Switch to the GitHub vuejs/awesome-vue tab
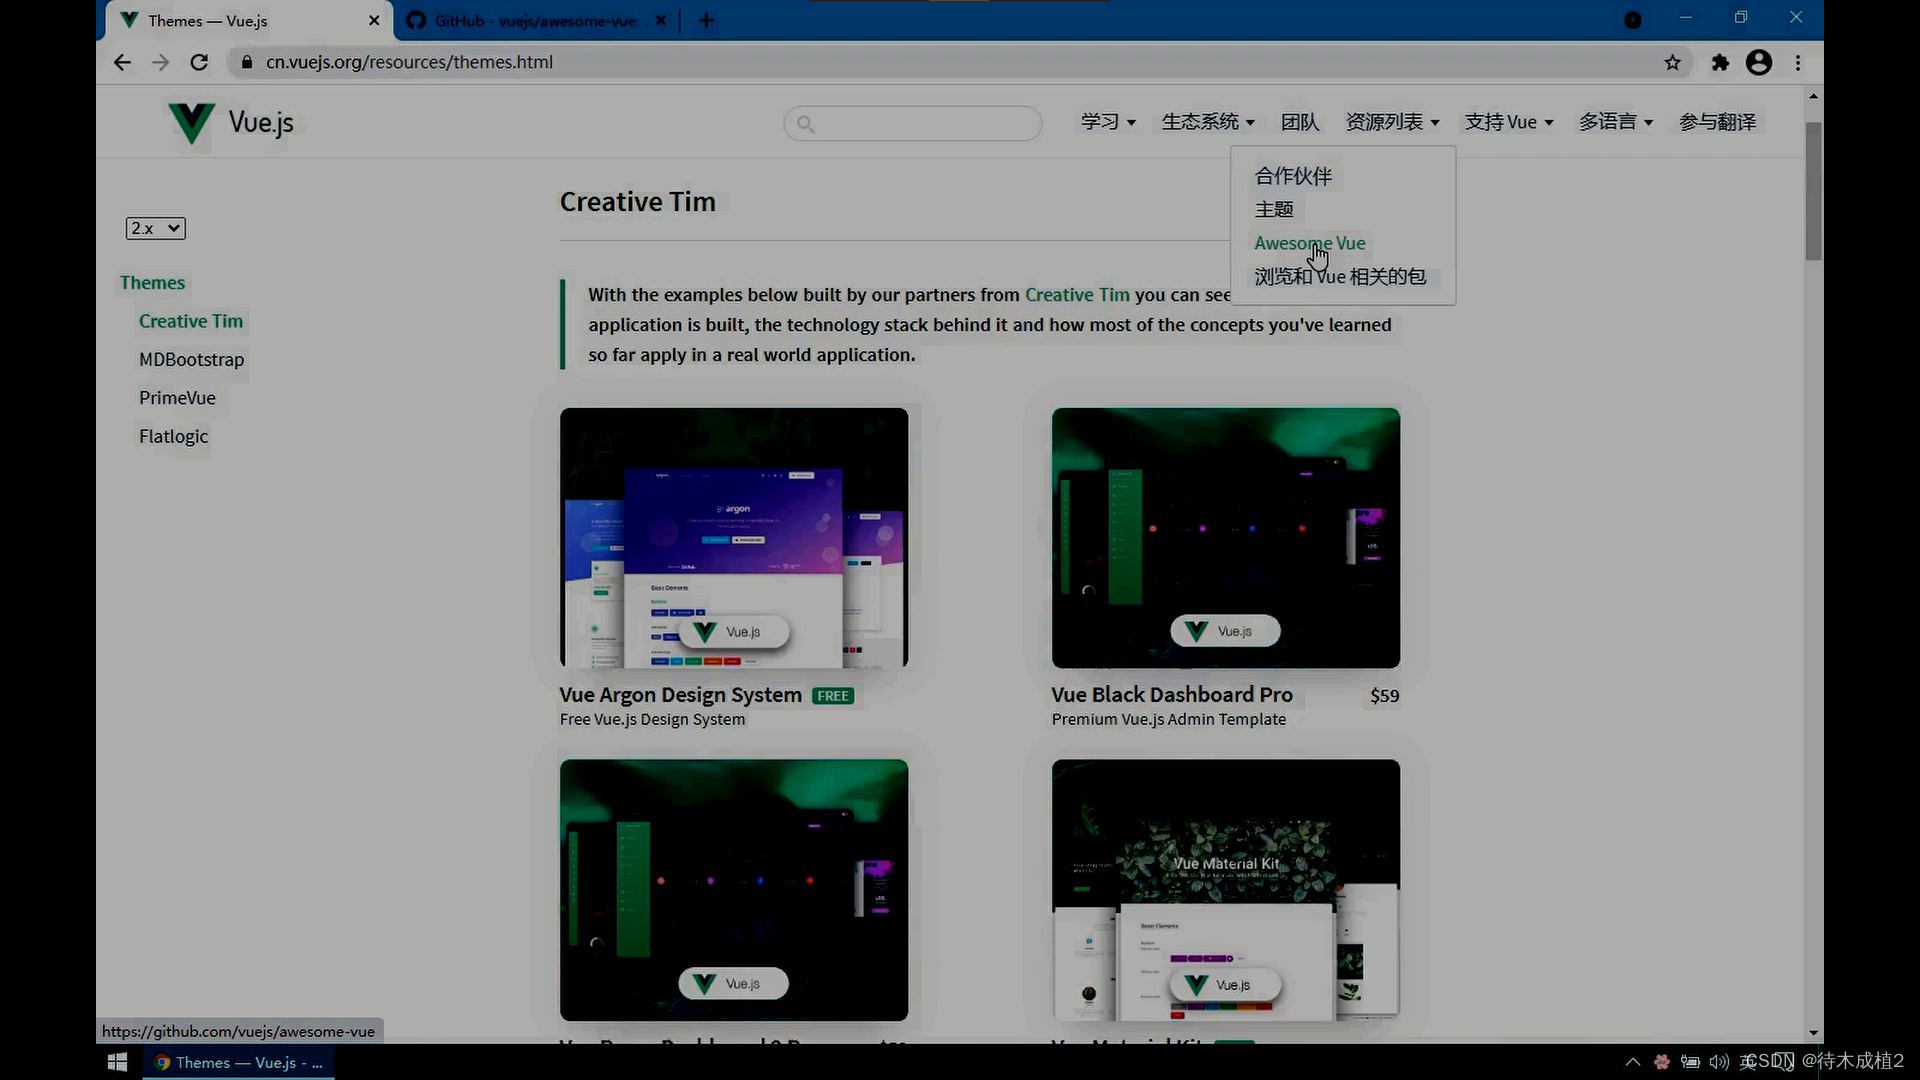Viewport: 1920px width, 1080px height. (536, 20)
